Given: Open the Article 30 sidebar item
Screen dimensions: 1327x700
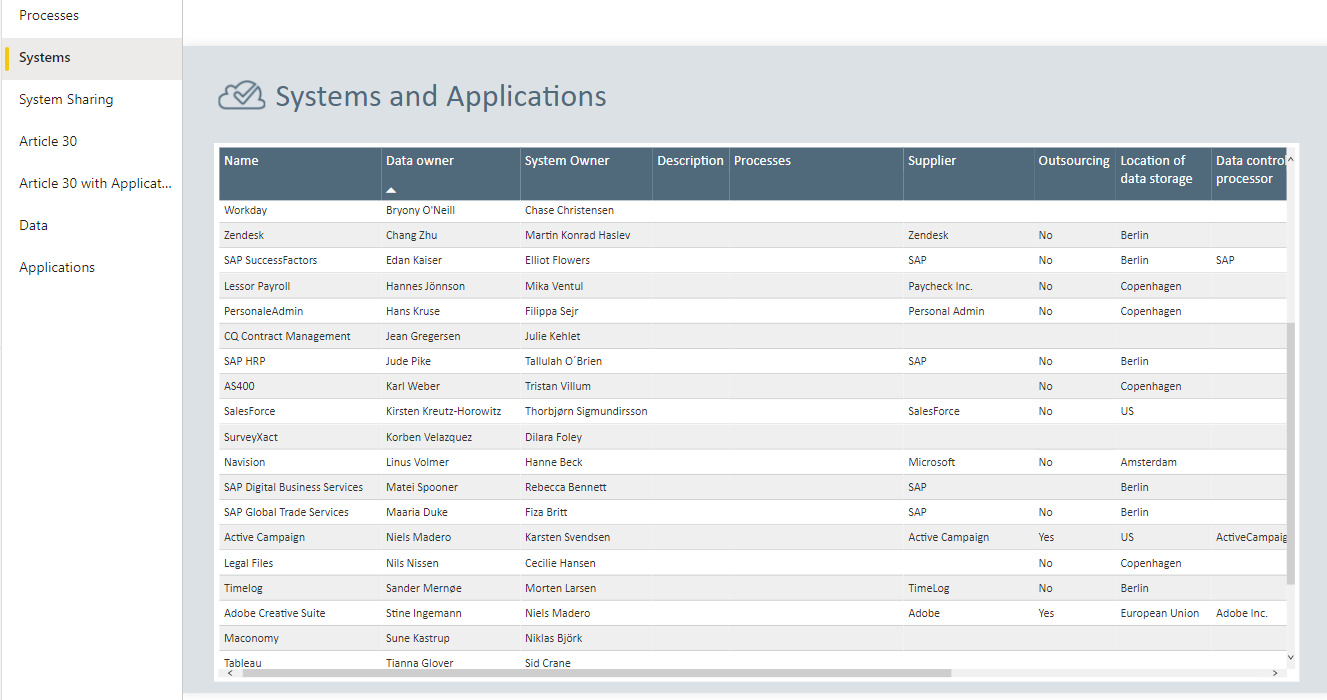Looking at the screenshot, I should point(48,142).
